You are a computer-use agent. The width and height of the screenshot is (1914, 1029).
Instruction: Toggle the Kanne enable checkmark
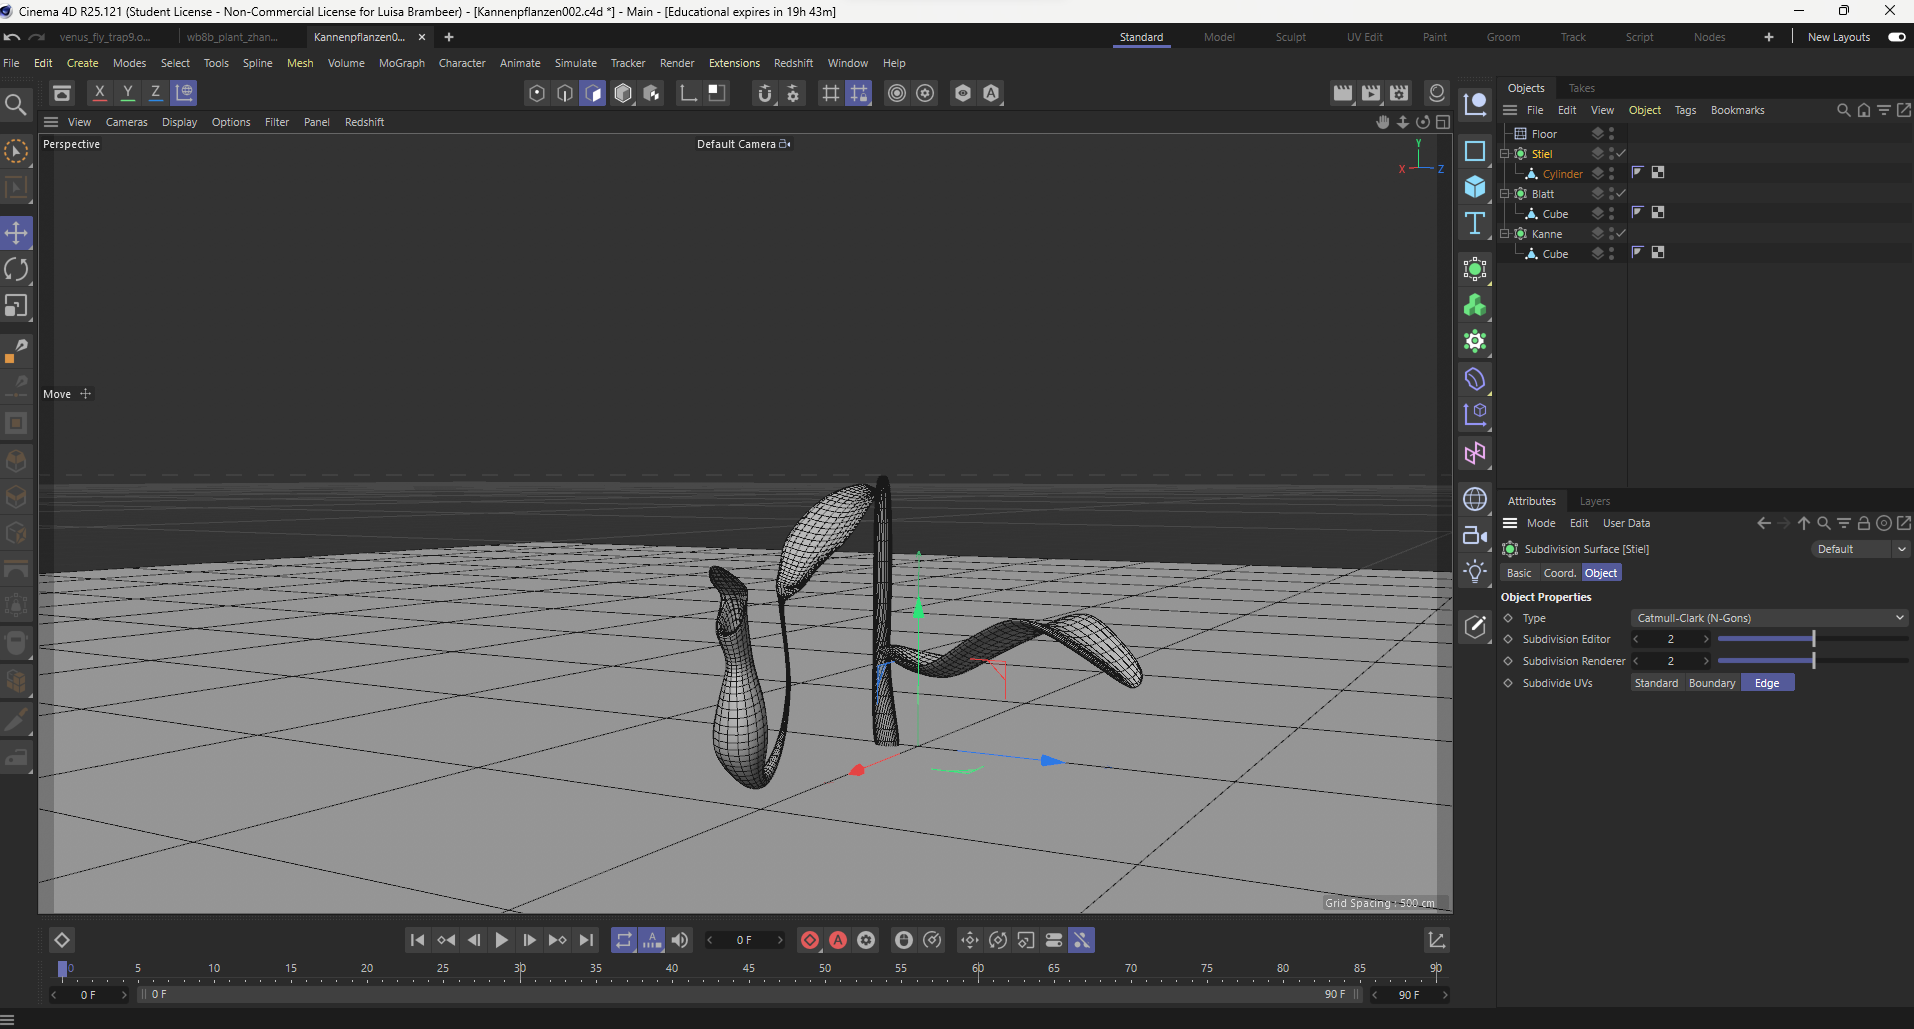coord(1621,234)
